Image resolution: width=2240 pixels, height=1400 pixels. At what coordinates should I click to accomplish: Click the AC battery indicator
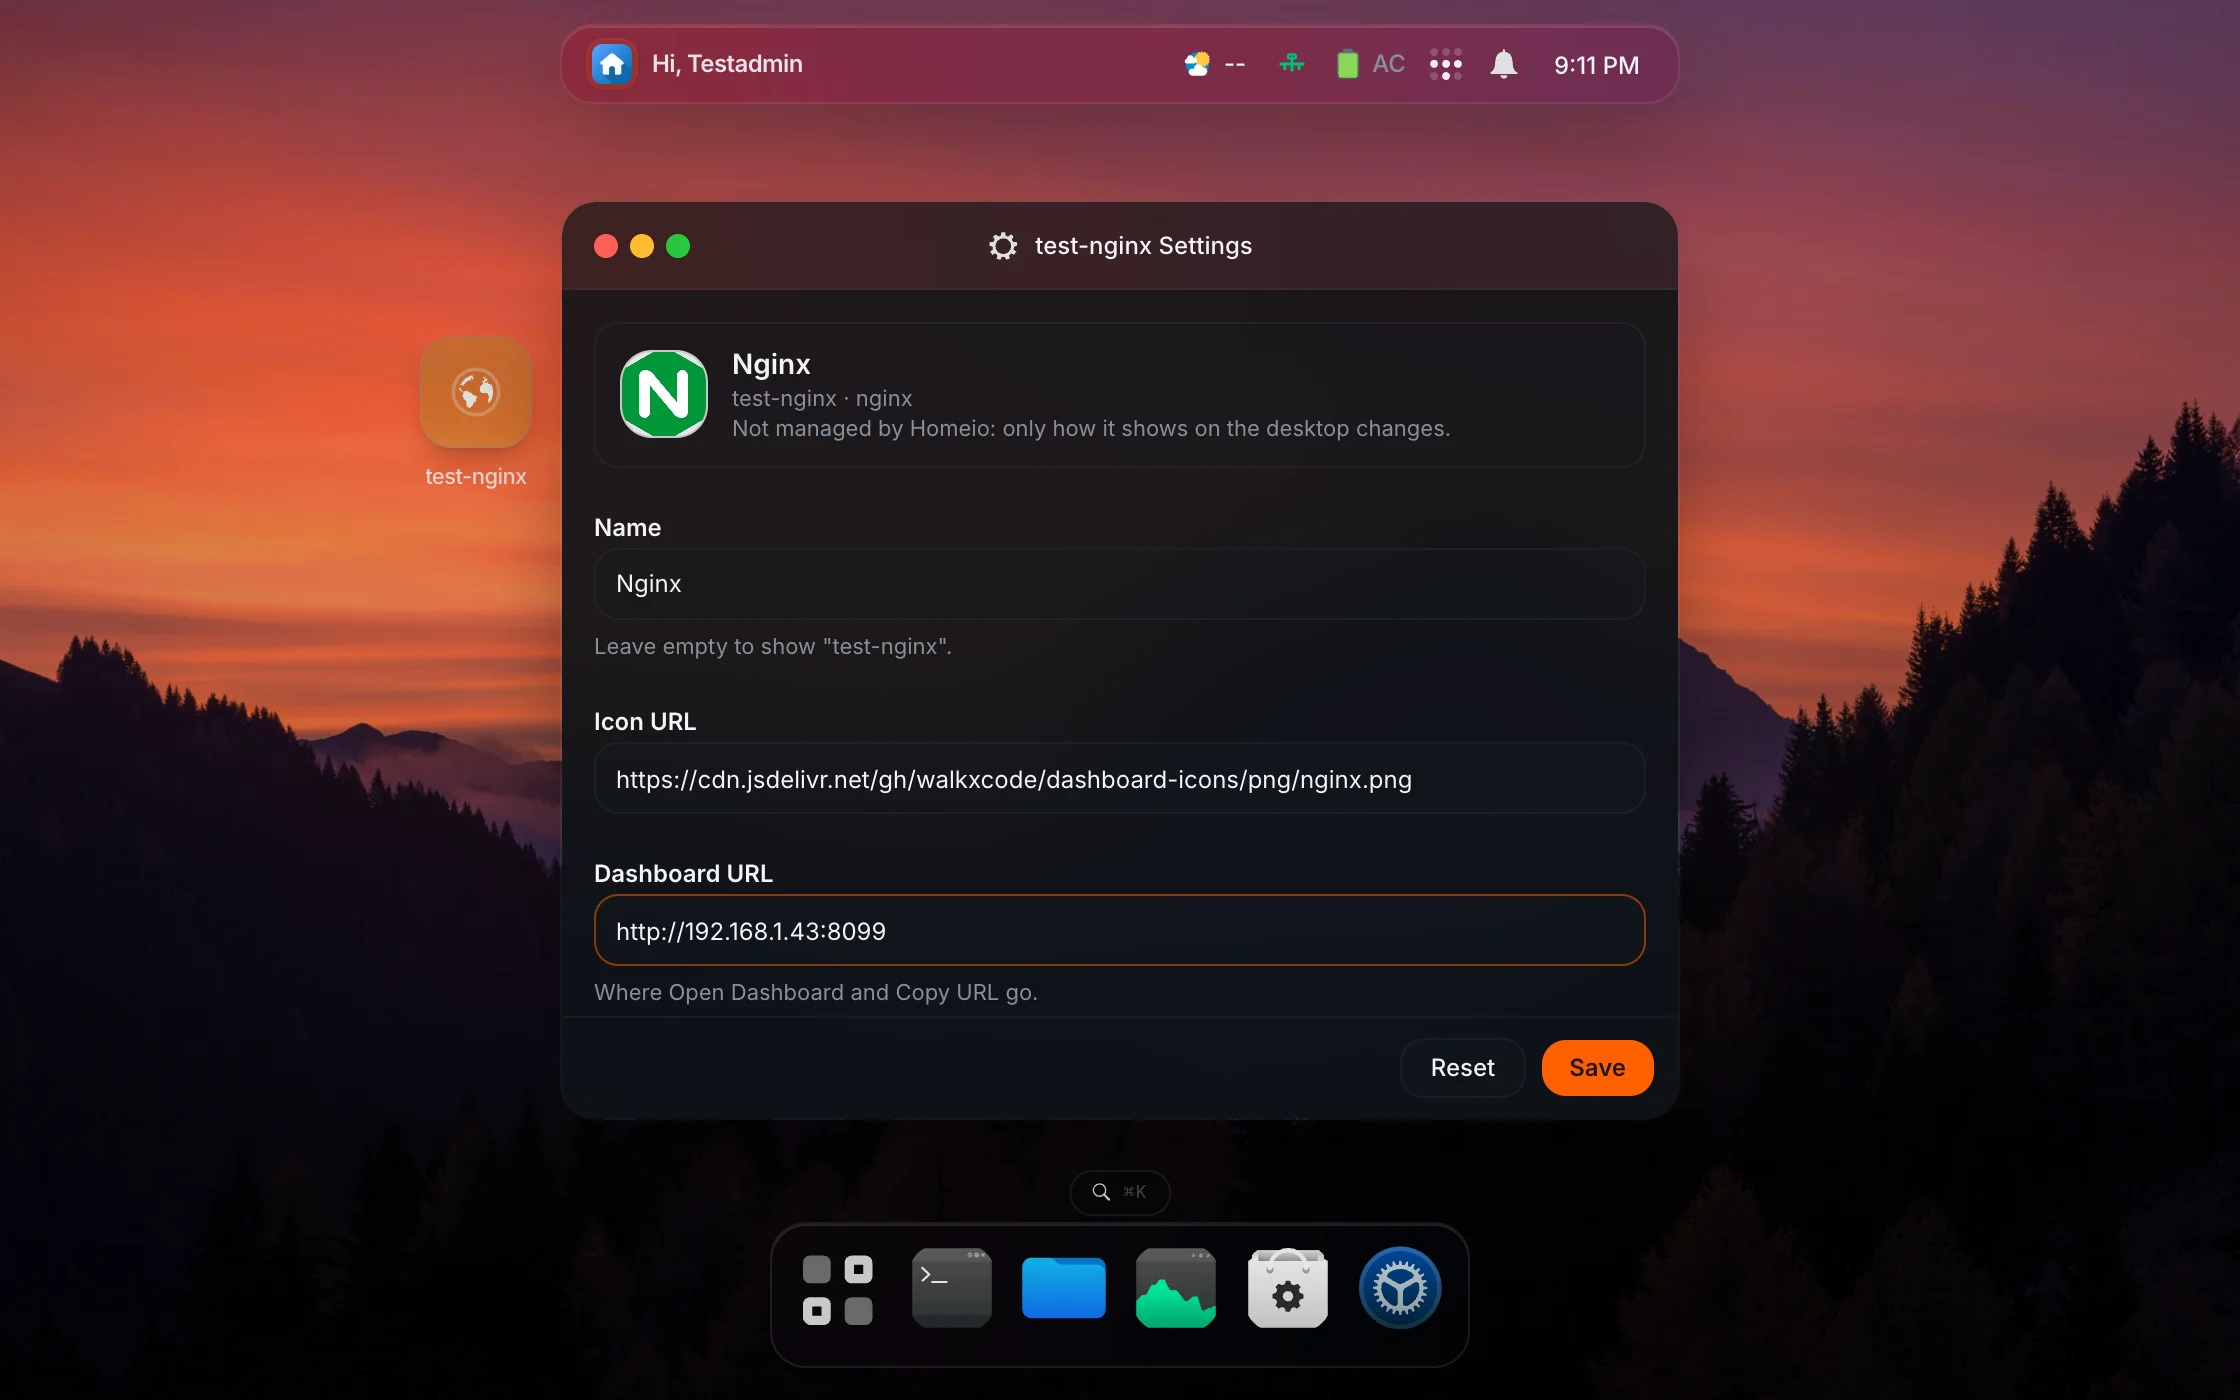(1371, 64)
